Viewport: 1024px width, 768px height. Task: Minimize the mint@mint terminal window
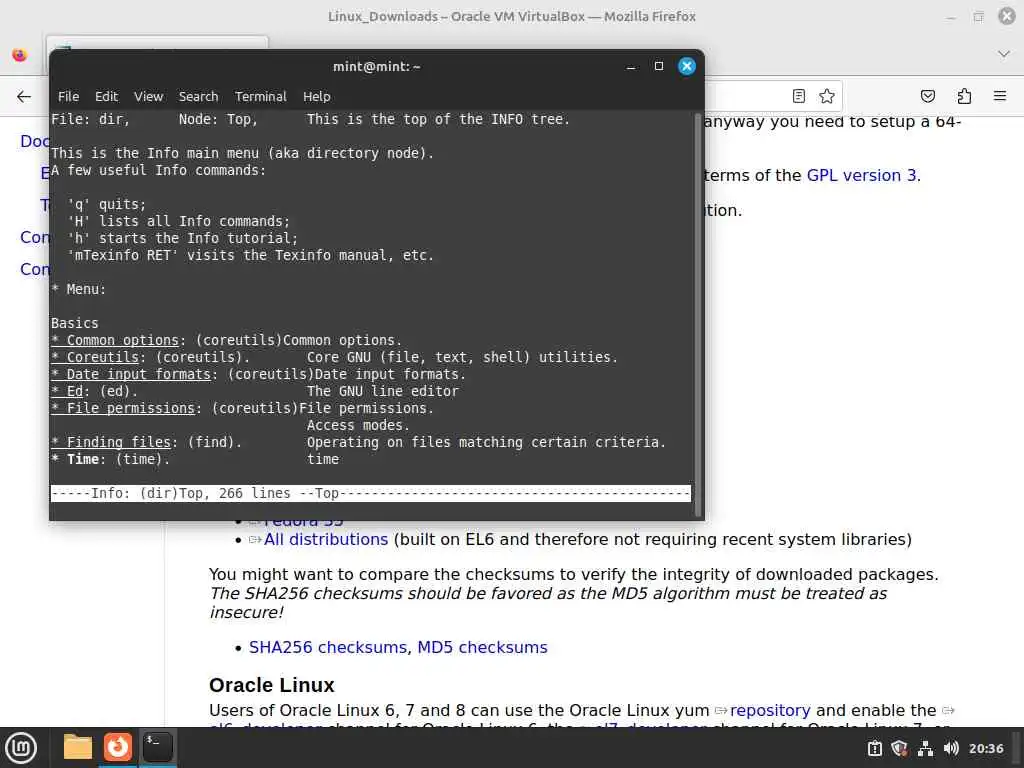[x=631, y=67]
